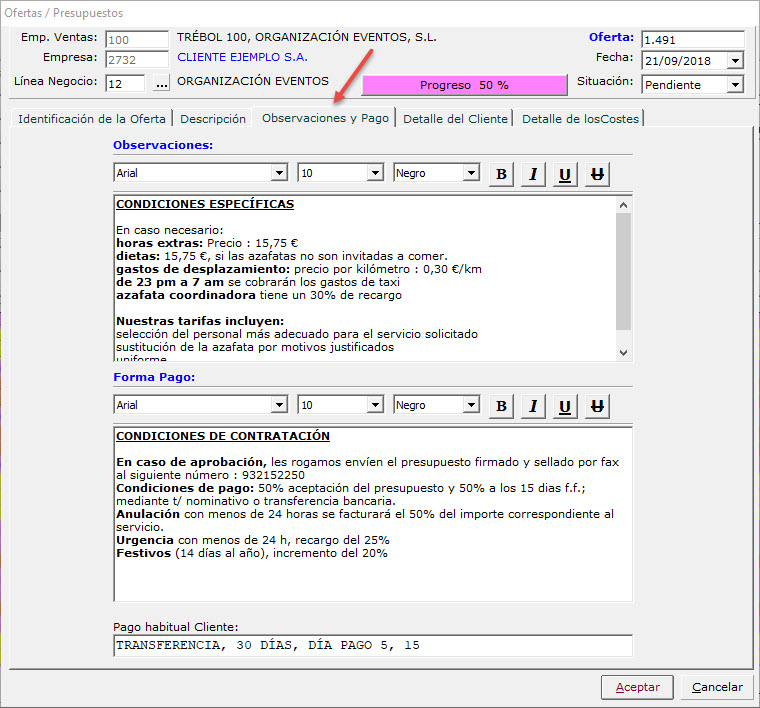Apply Bold in the Forma Pago toolbar
This screenshot has height=708, width=760.
(x=501, y=406)
